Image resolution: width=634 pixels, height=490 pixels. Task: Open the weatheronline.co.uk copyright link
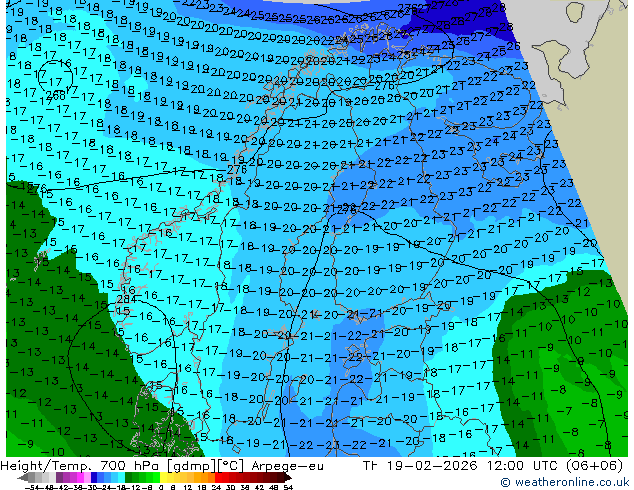pyautogui.click(x=565, y=482)
